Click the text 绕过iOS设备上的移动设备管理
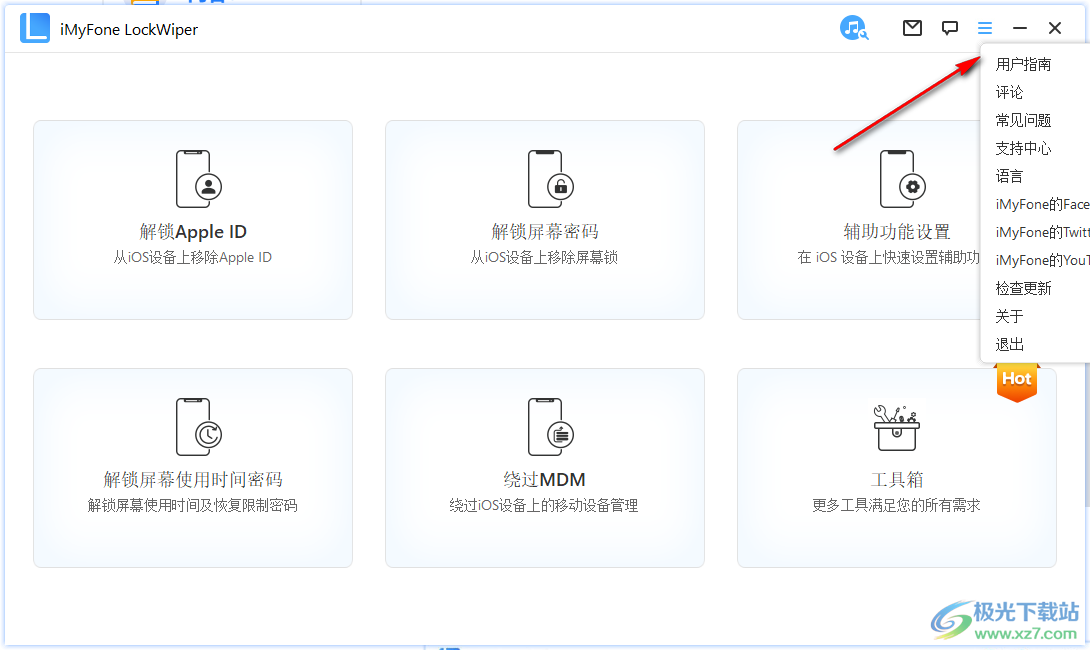 click(x=544, y=505)
